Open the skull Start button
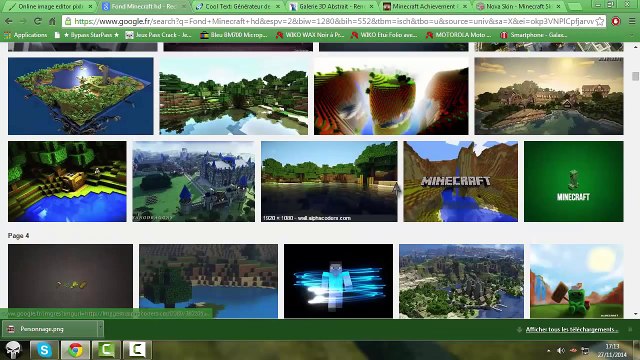 click(x=13, y=350)
